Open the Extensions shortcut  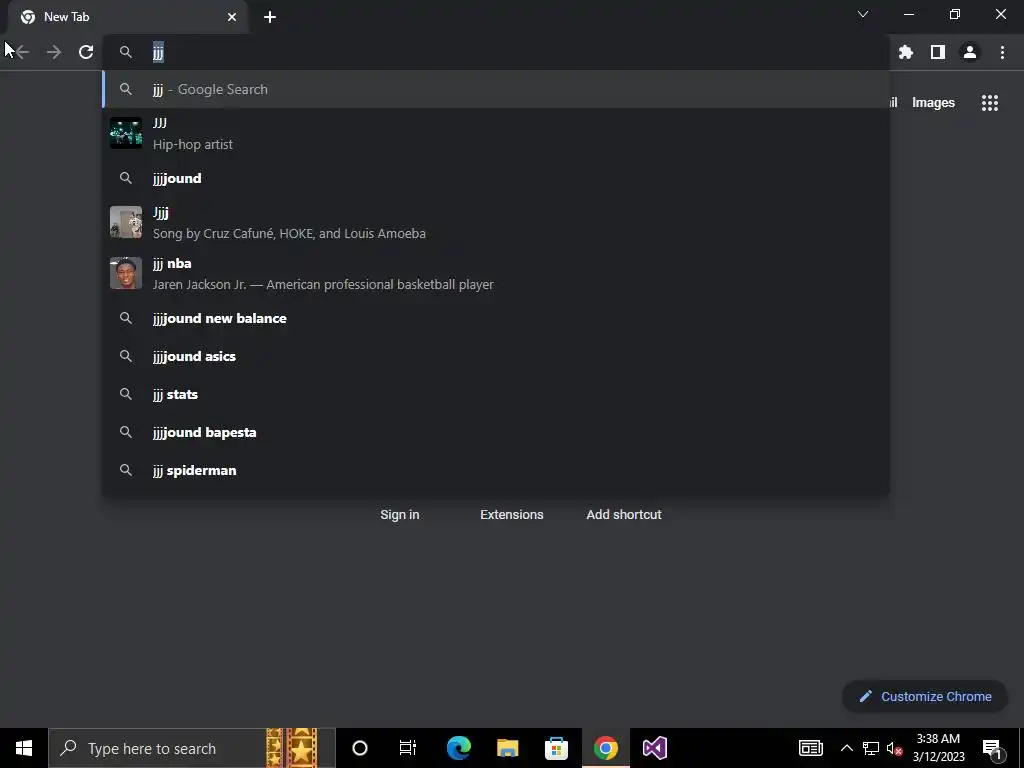coord(512,515)
